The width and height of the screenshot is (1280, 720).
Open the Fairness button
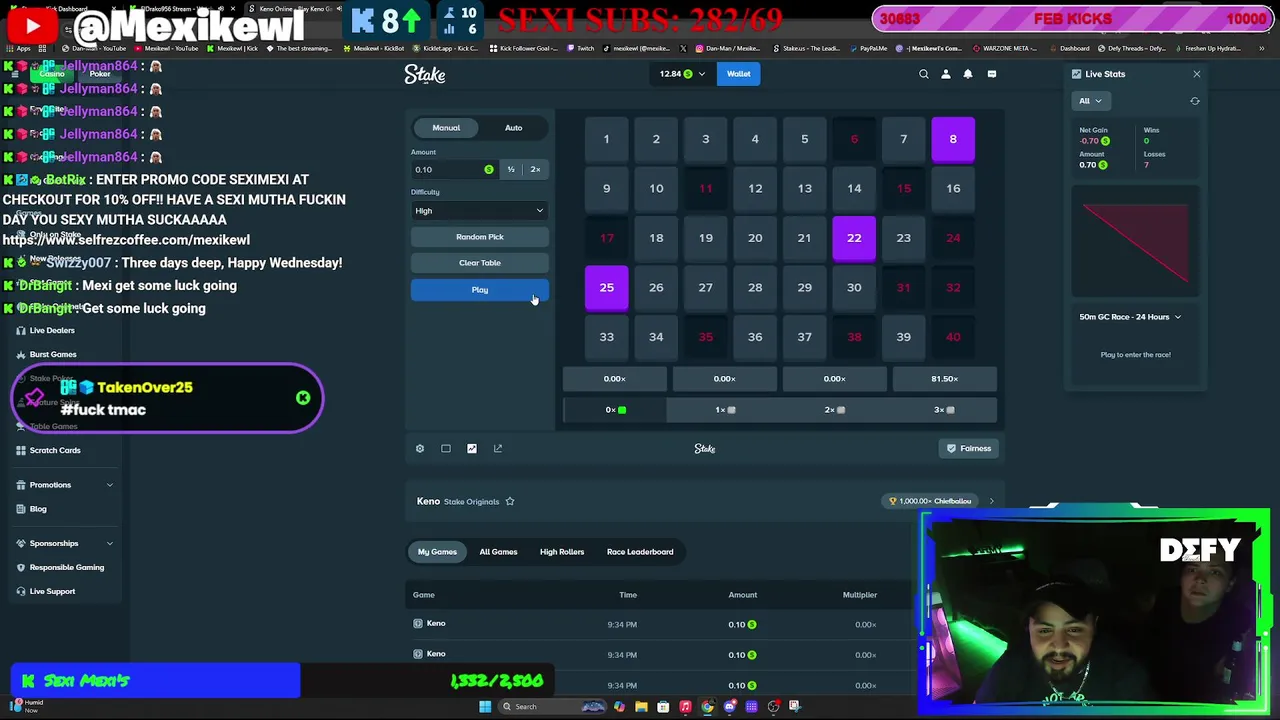tap(969, 449)
